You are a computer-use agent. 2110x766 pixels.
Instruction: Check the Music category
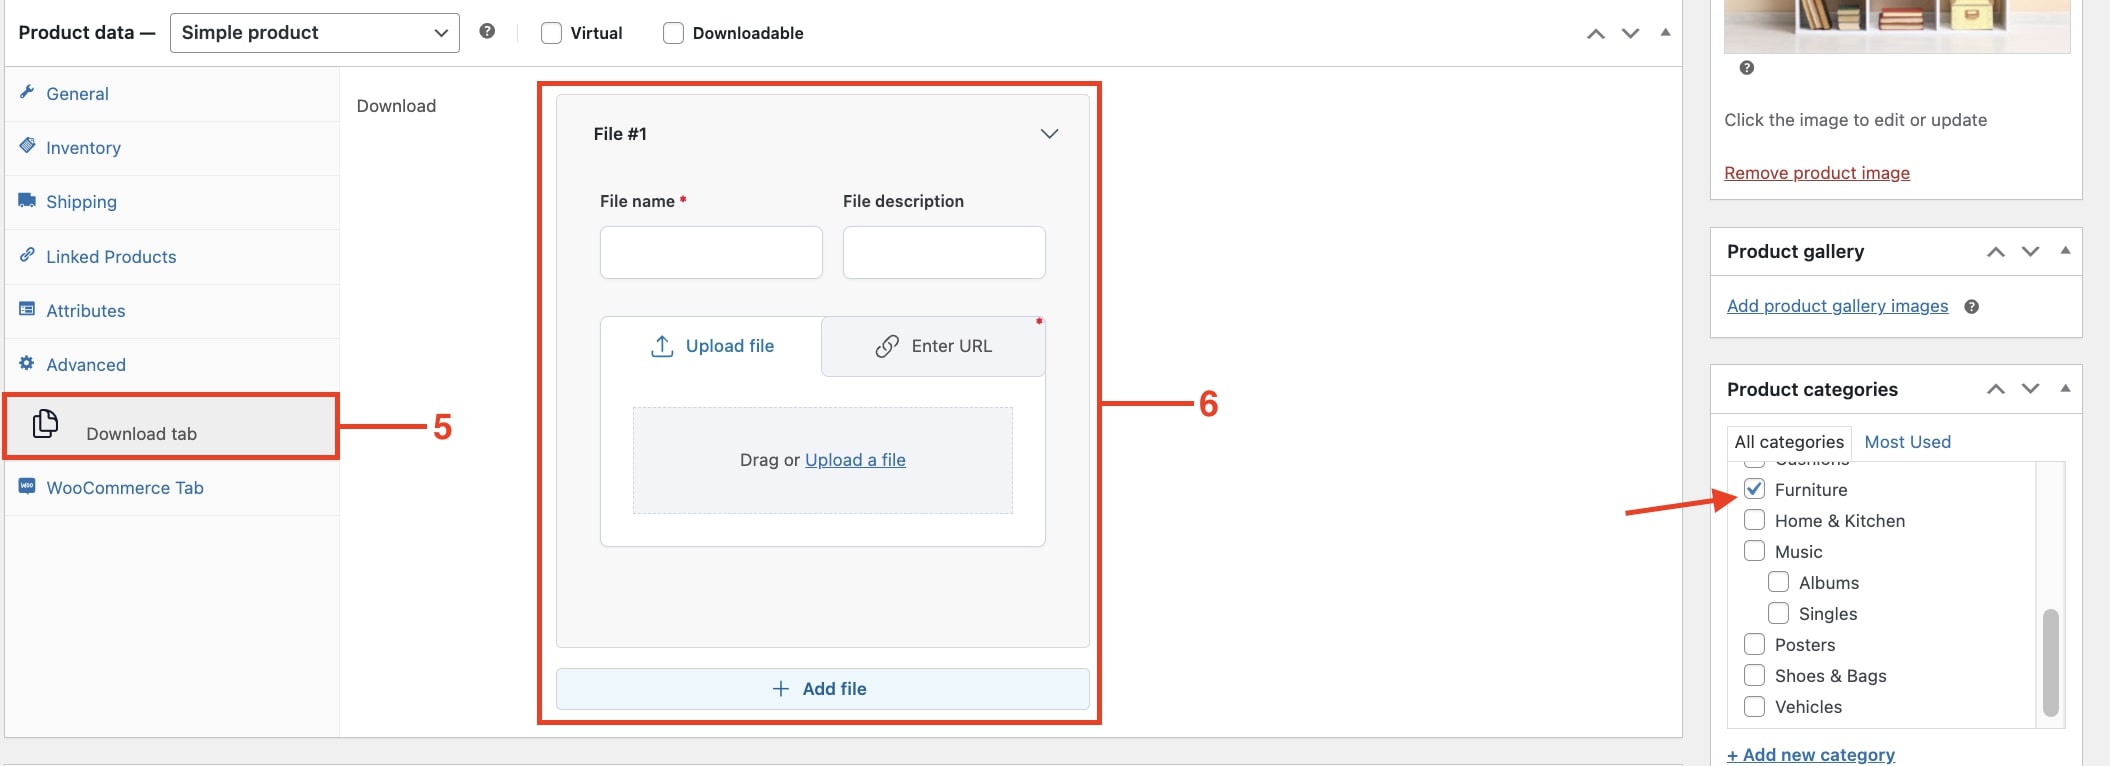pyautogui.click(x=1754, y=551)
